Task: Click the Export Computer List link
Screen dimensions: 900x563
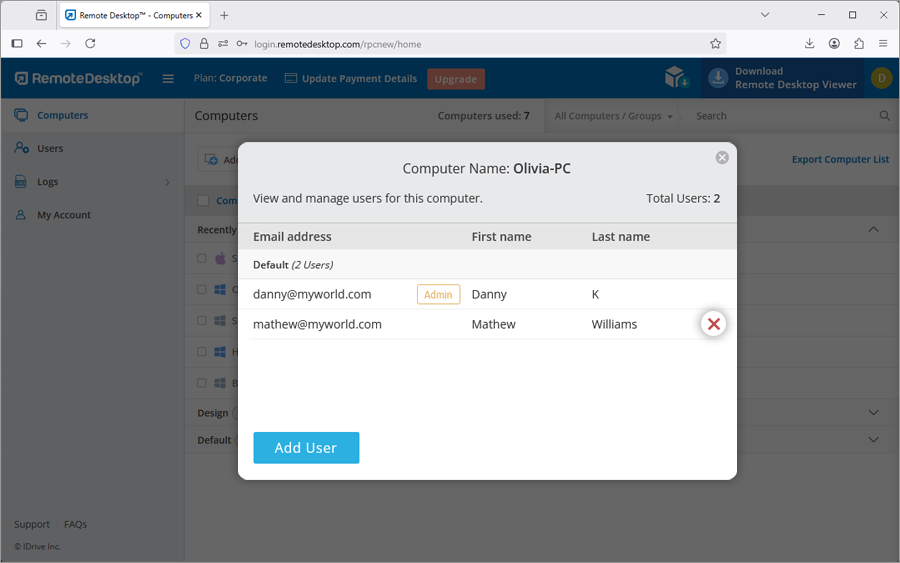Action: 840,159
